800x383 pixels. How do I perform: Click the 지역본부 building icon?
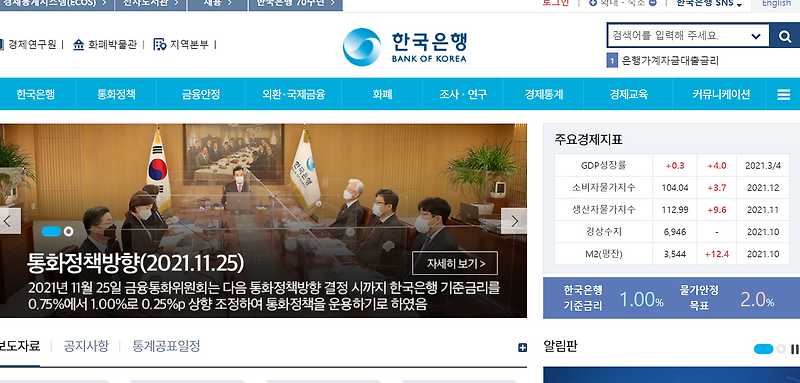[x=160, y=45]
